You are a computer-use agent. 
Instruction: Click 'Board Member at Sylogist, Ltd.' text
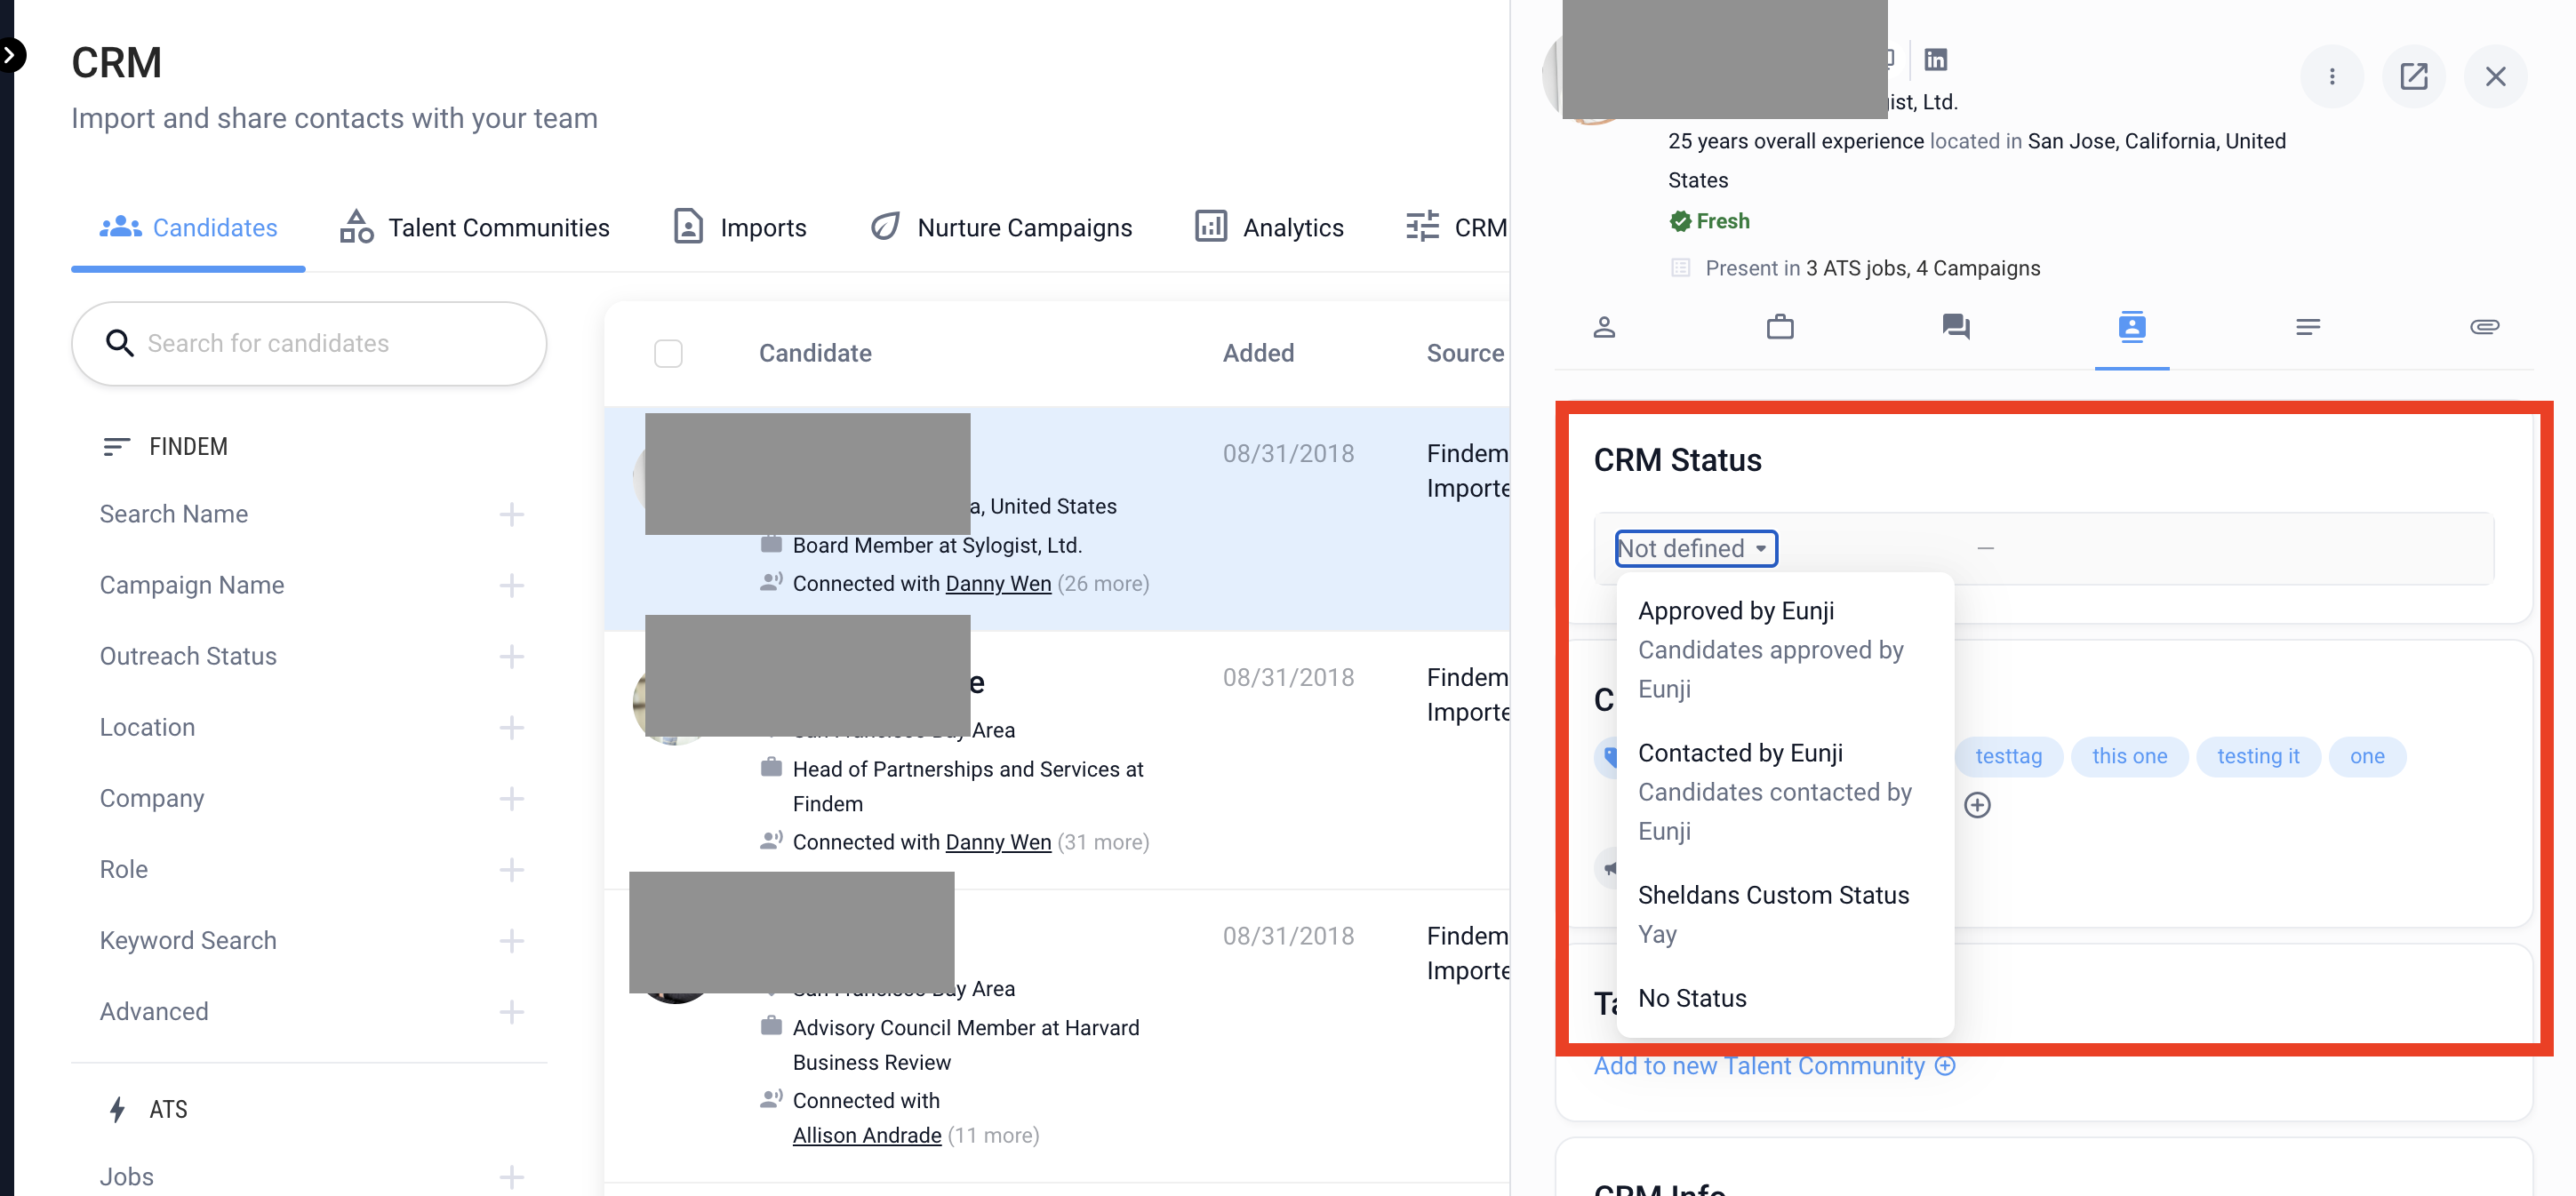tap(937, 545)
